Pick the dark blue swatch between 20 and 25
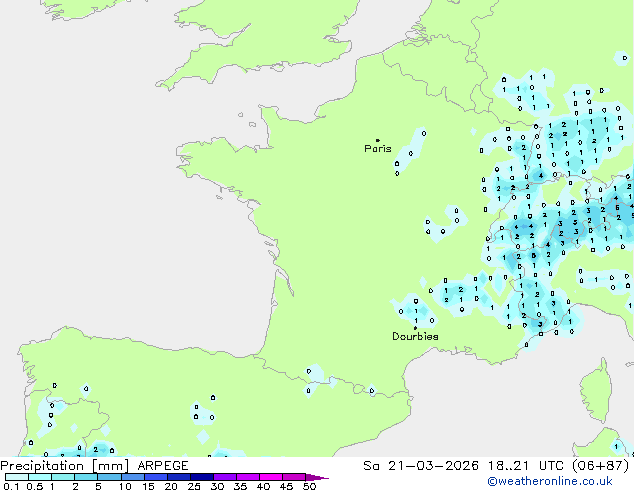Image resolution: width=634 pixels, height=490 pixels. click(179, 477)
